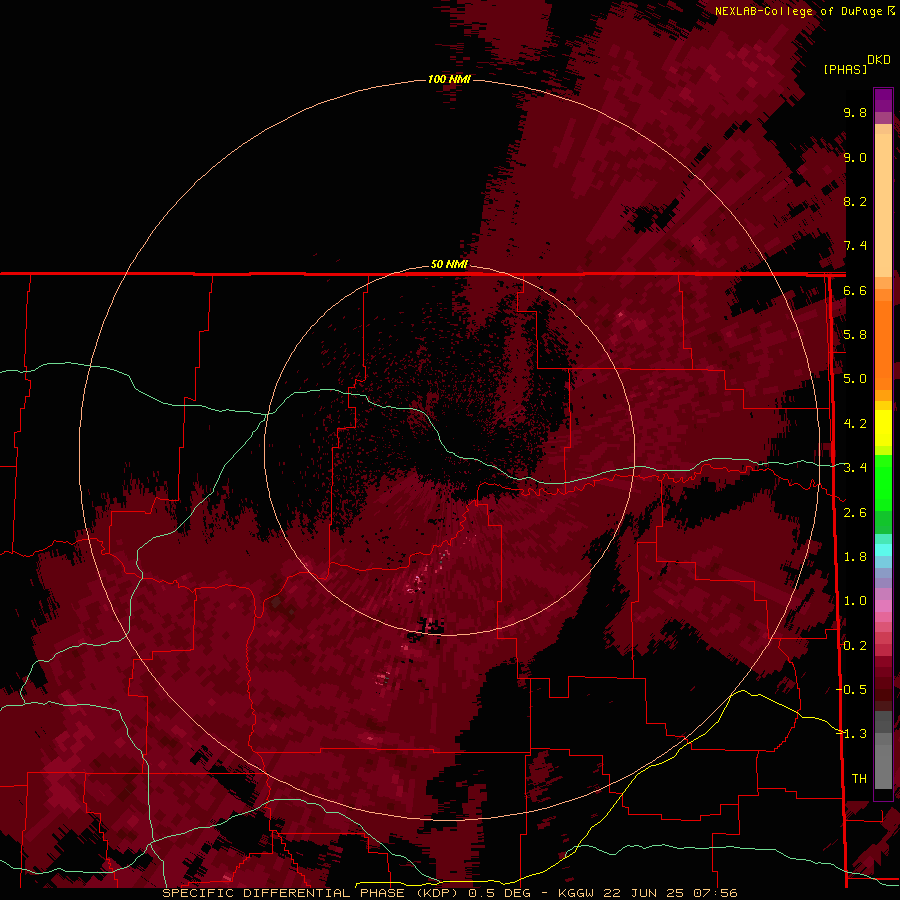Pick the pink segment of the color bar
Viewport: 900px width, 900px height.
[883, 606]
